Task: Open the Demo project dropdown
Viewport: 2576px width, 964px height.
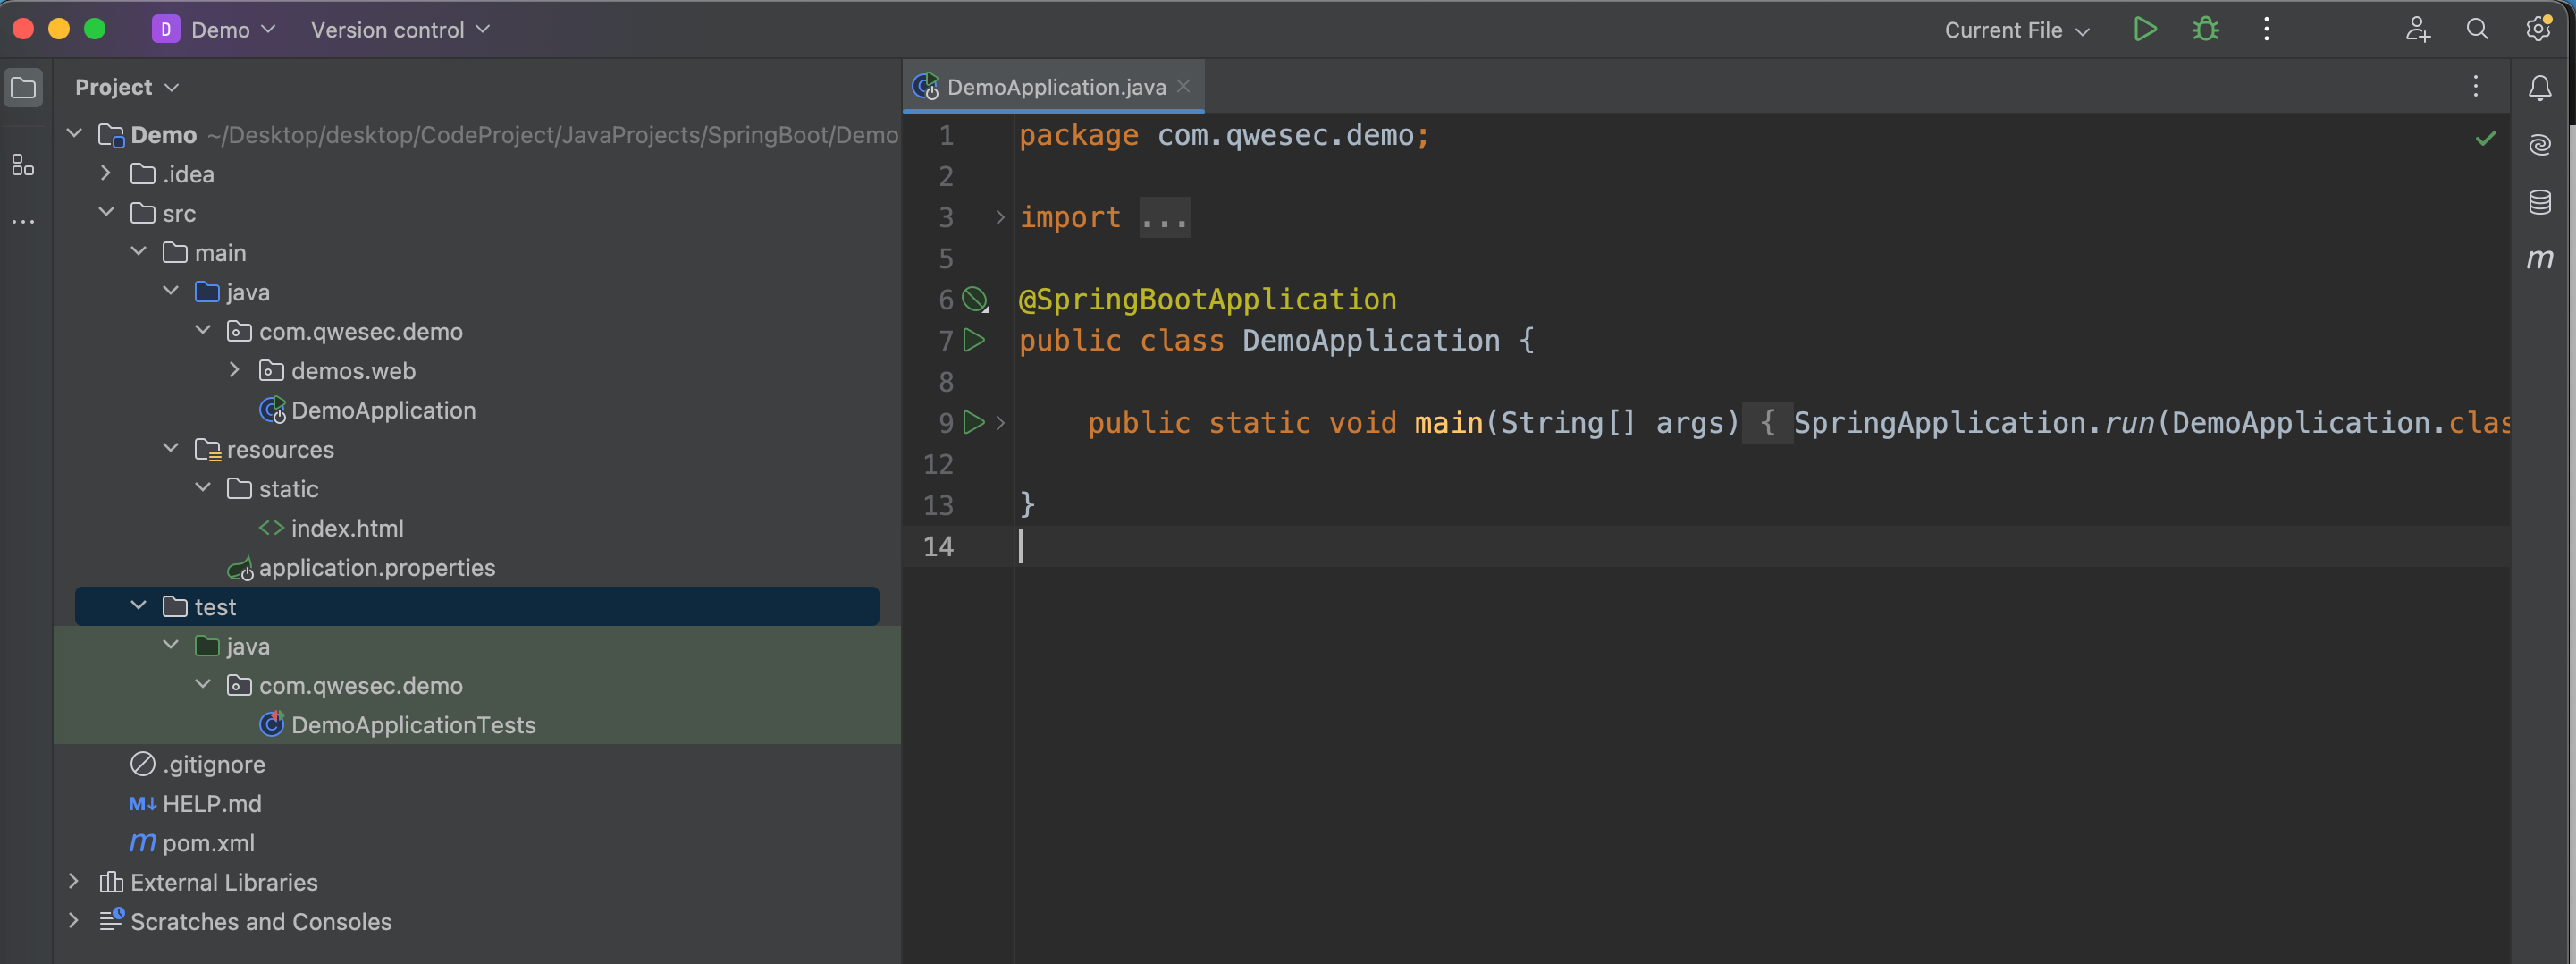Action: [232, 29]
